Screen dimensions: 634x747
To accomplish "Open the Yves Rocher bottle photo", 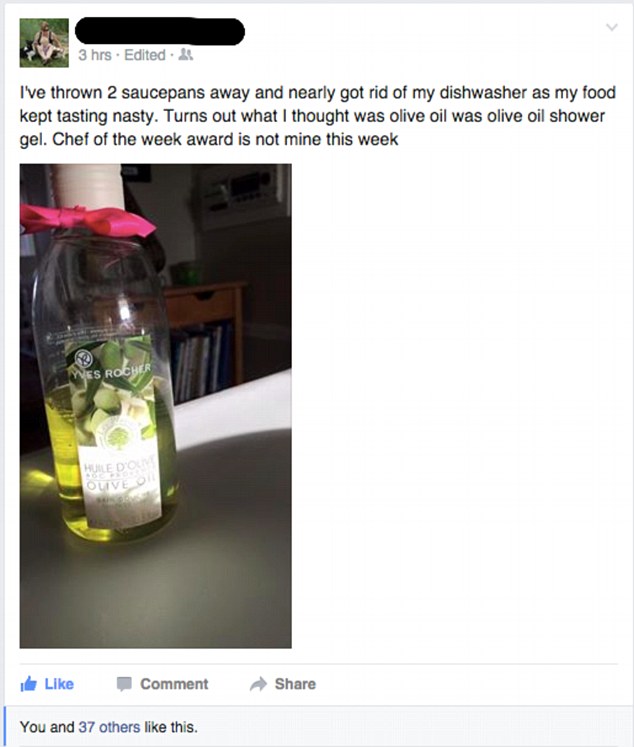I will (x=155, y=406).
